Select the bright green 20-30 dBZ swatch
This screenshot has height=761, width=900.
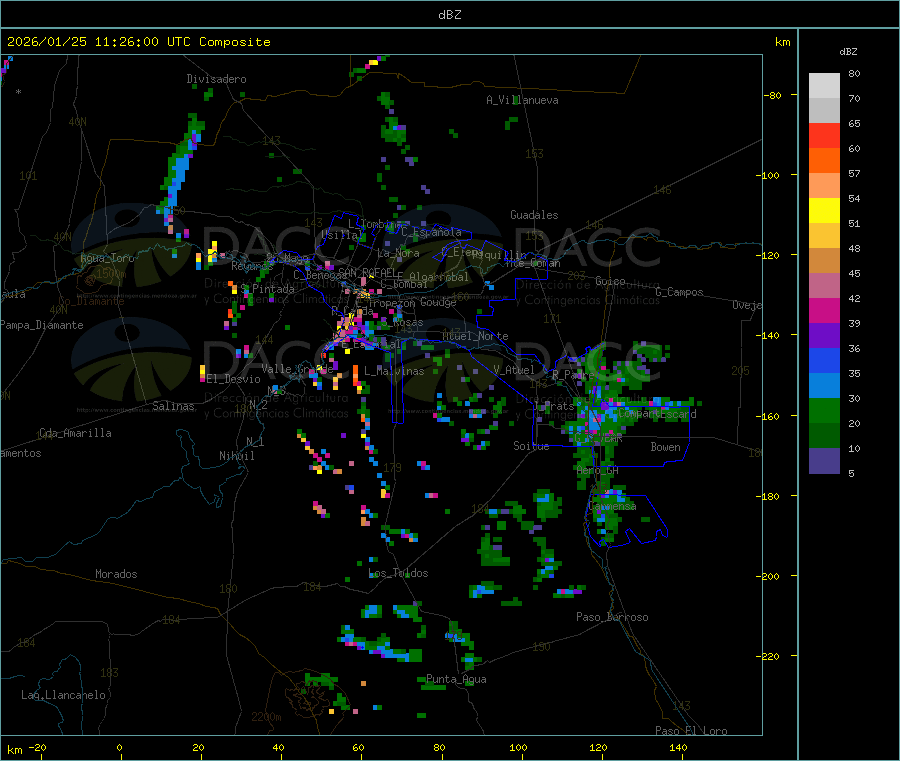click(824, 410)
